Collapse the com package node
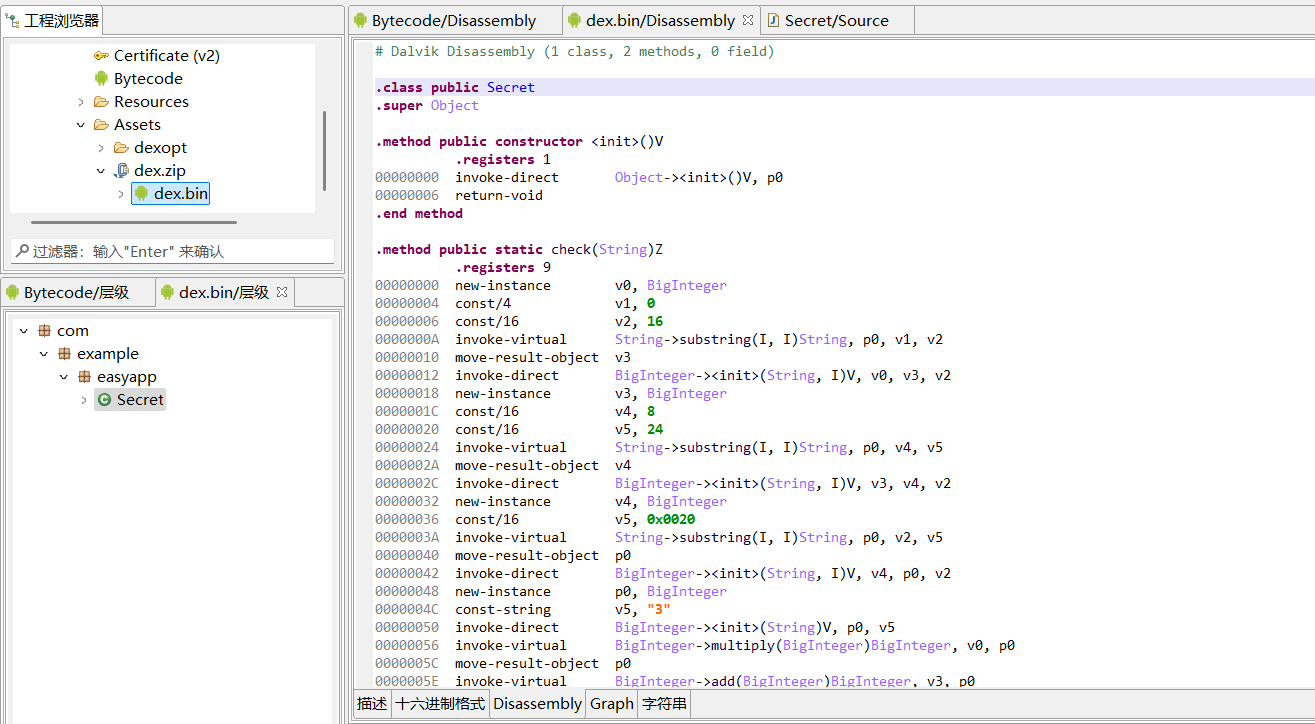This screenshot has width=1315, height=724. point(24,331)
